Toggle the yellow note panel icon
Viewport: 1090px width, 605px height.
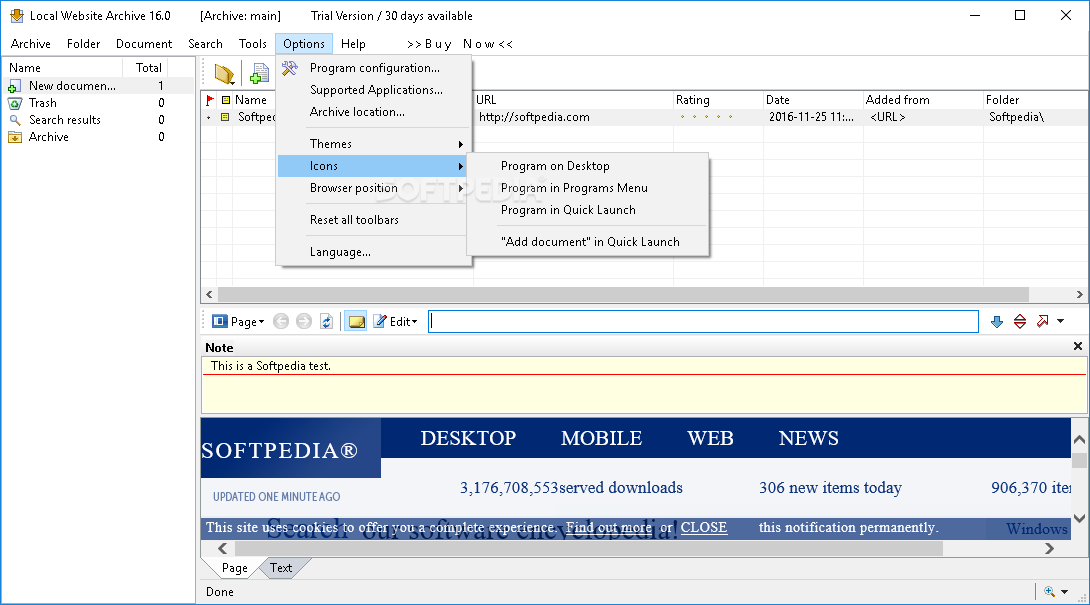point(356,321)
